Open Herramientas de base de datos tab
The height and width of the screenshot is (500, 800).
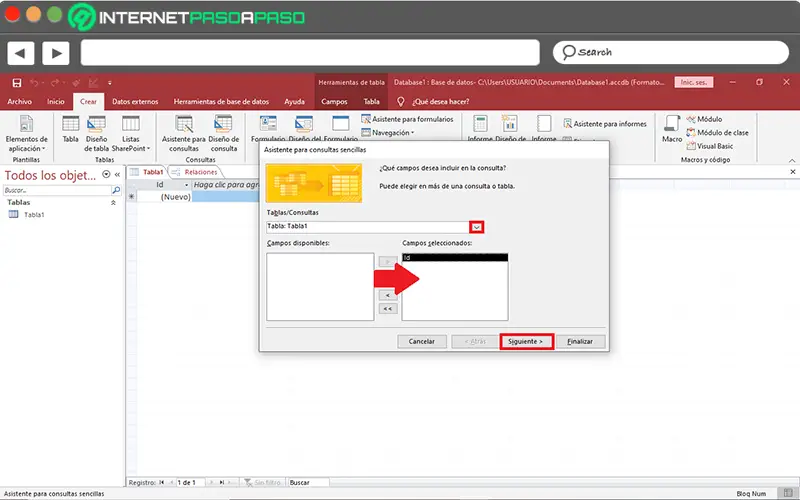tap(221, 102)
